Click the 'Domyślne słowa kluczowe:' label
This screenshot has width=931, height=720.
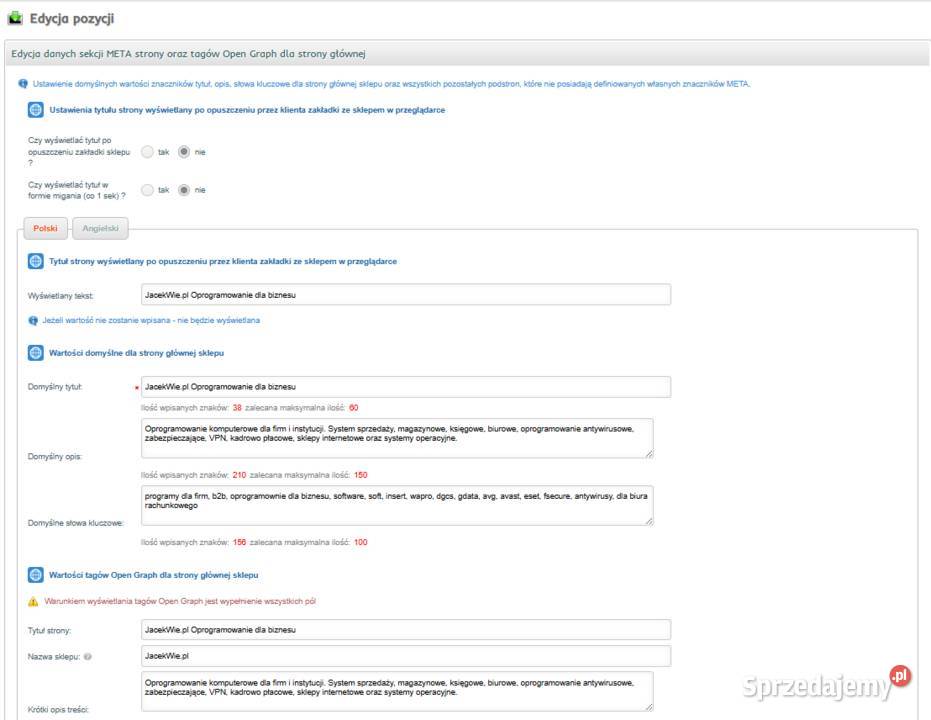75,524
